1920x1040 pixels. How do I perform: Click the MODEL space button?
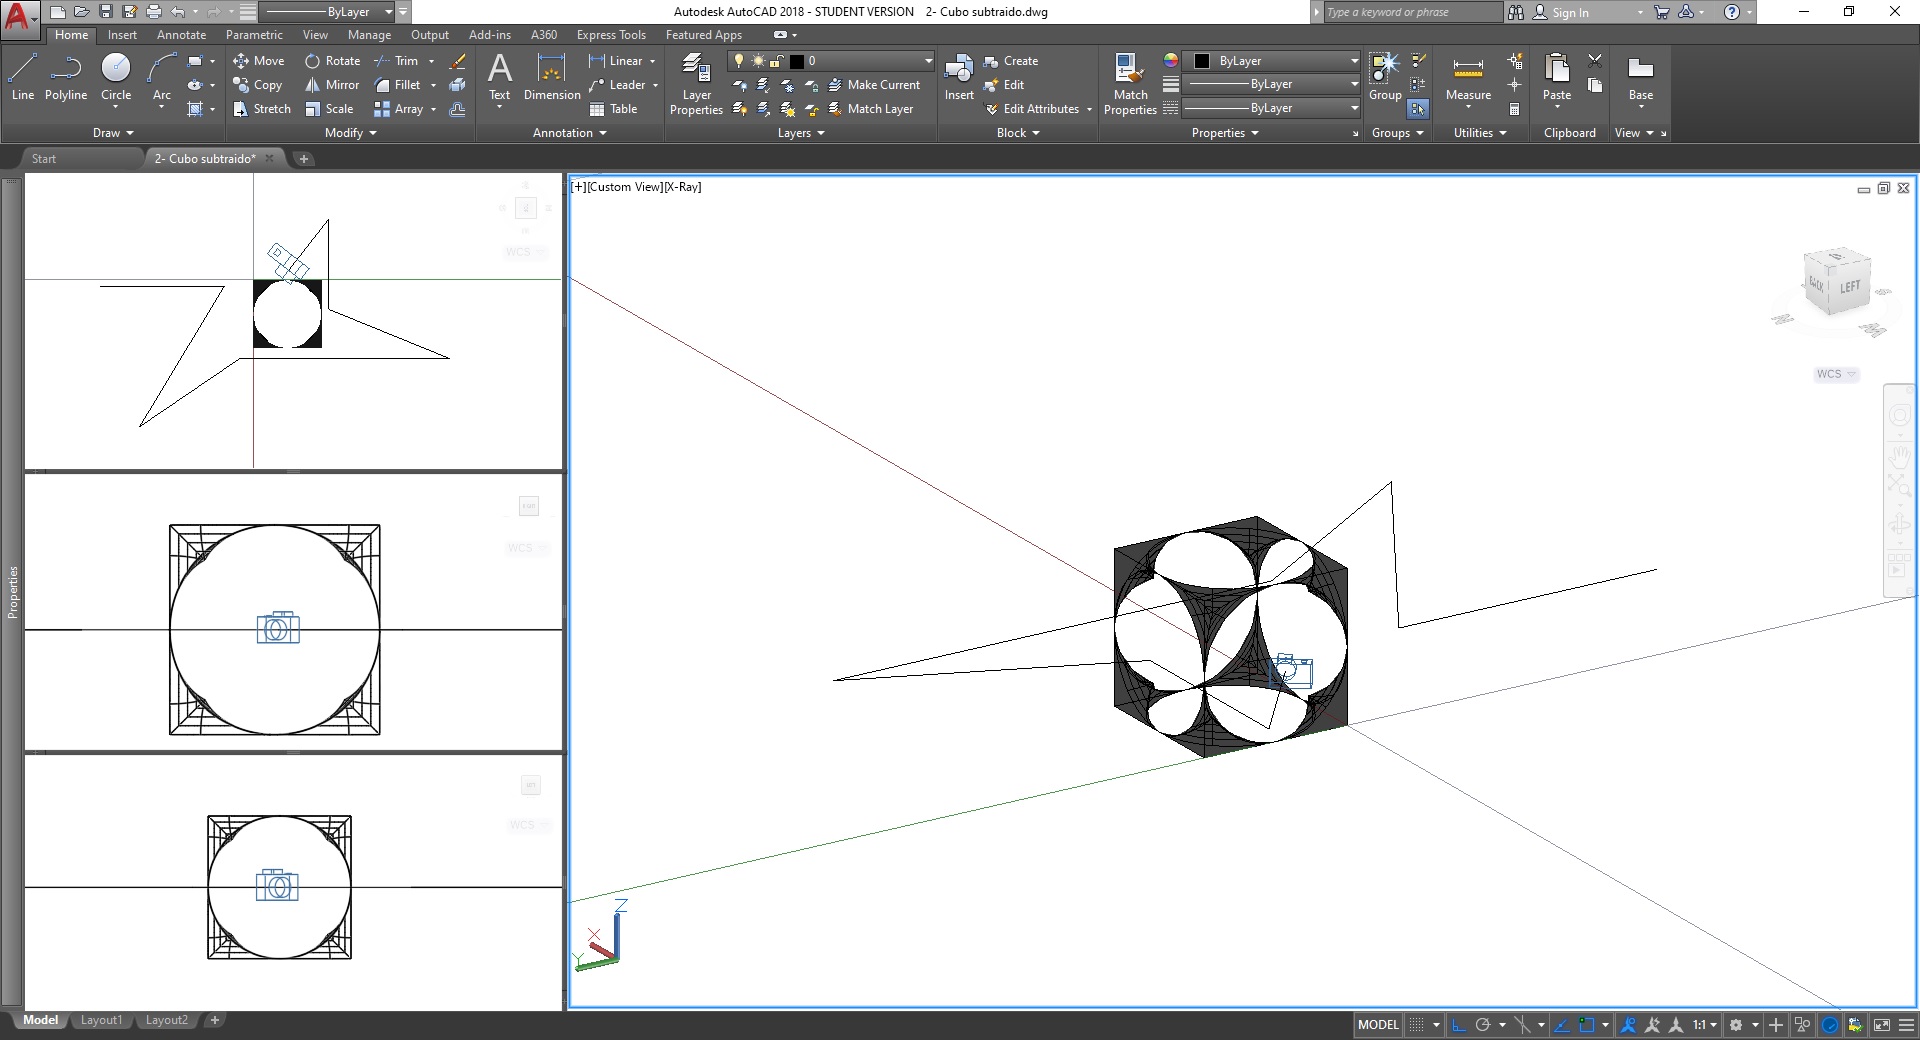pyautogui.click(x=1378, y=1025)
